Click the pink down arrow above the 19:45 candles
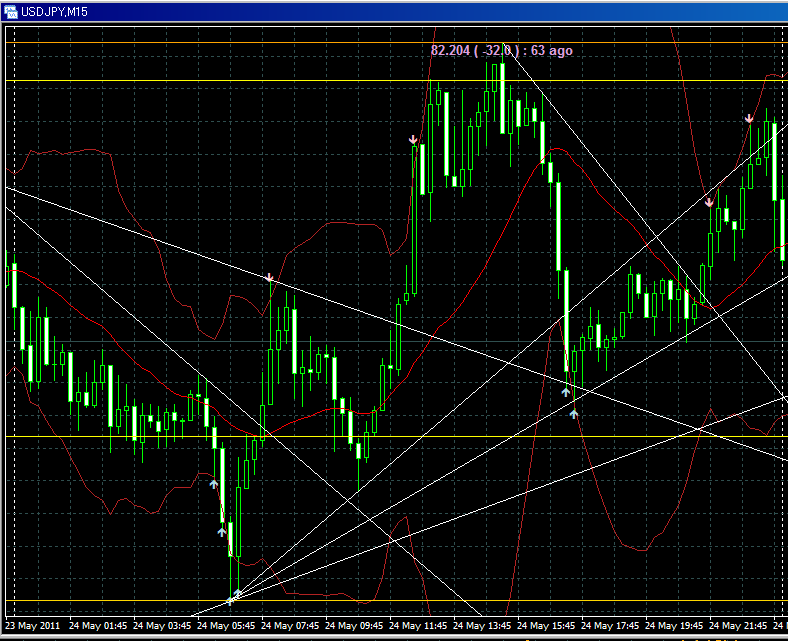Screen dimensions: 788x641 (x=709, y=203)
